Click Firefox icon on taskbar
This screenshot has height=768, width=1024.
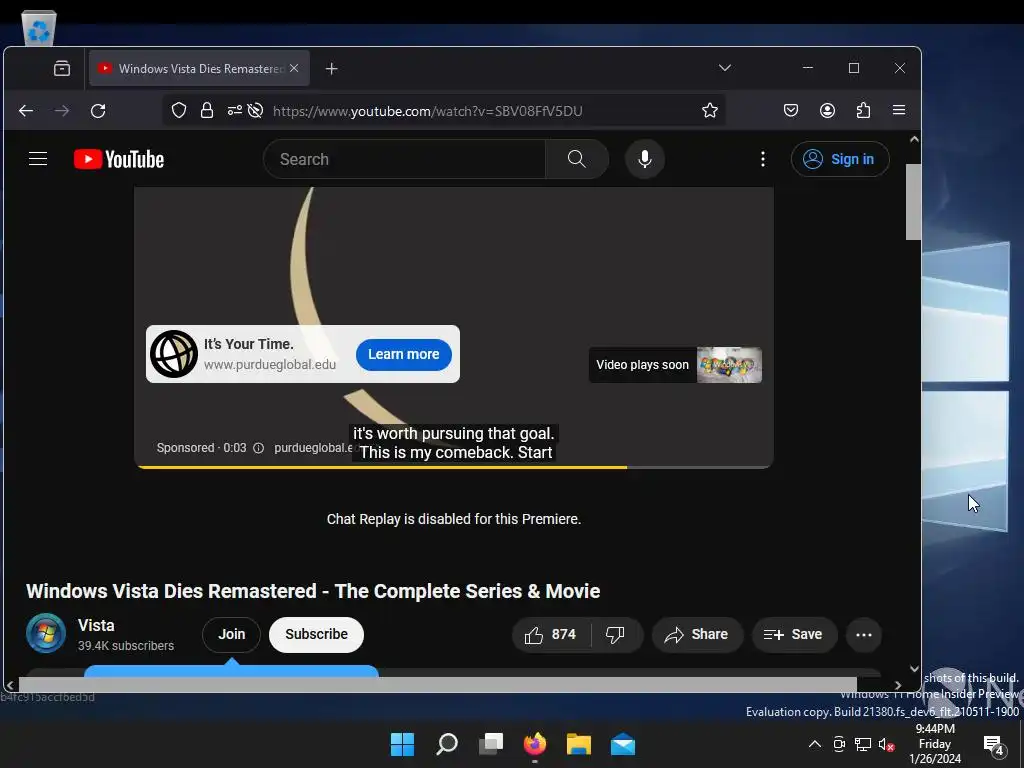(x=535, y=744)
